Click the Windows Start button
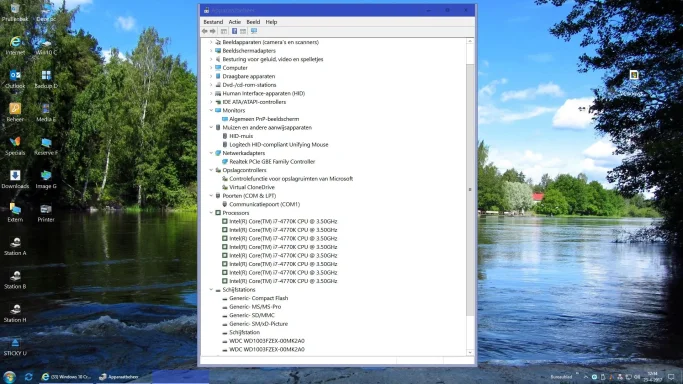This screenshot has width=683, height=384. coord(9,377)
